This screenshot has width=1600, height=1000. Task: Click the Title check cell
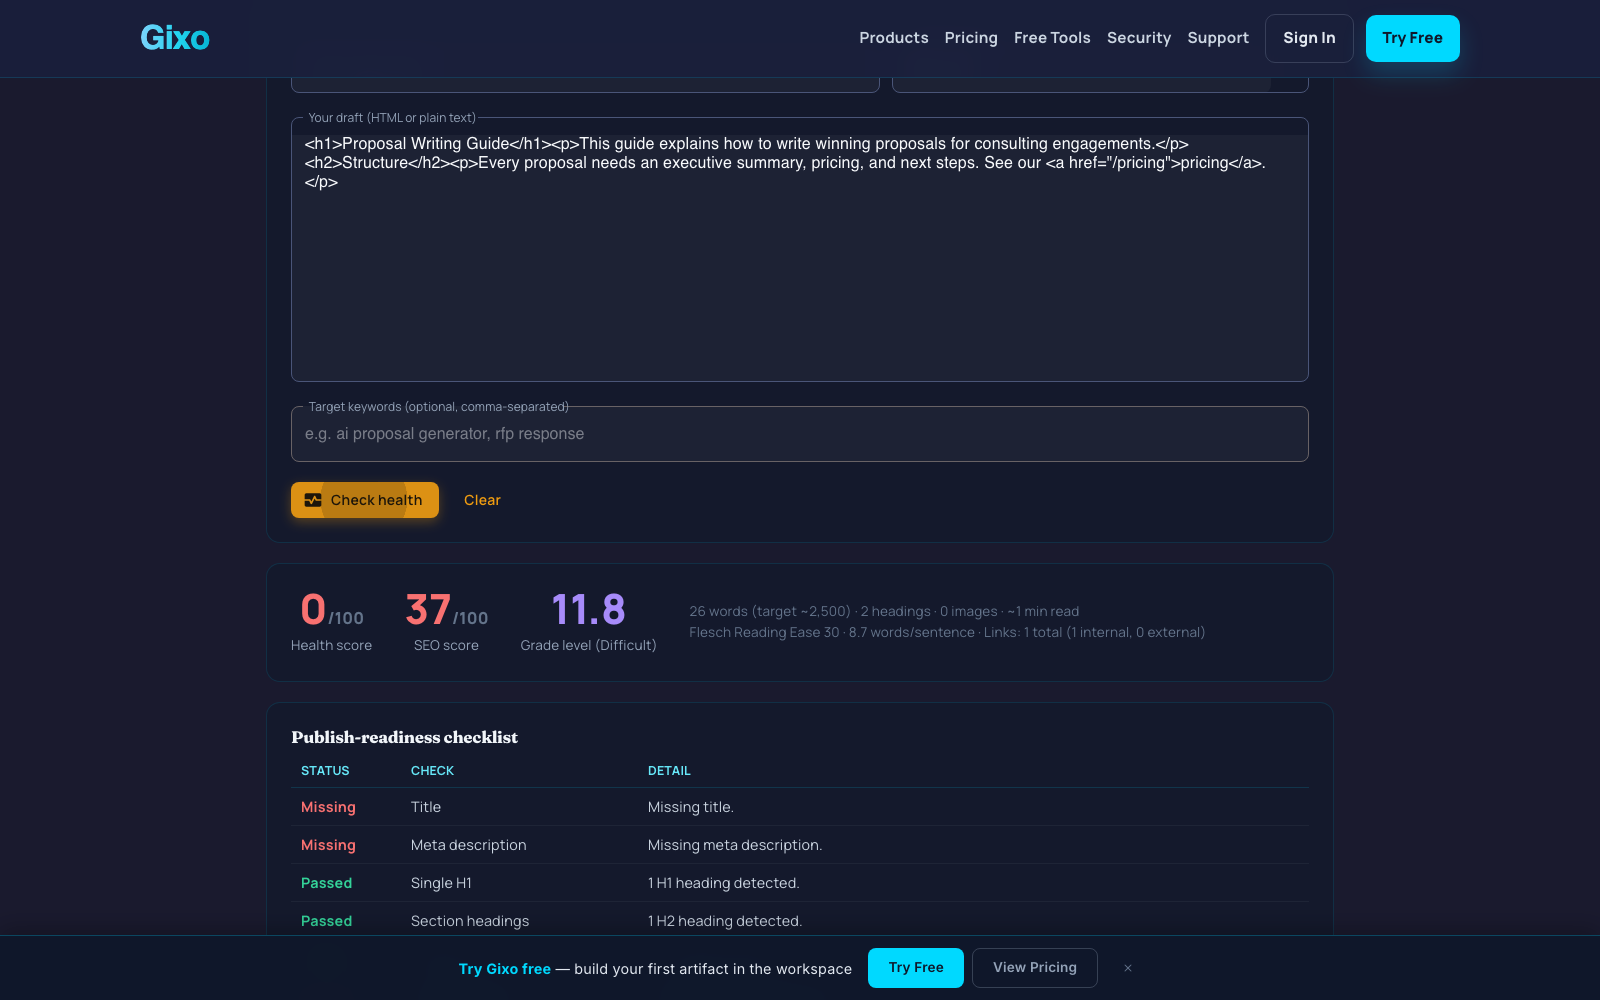[426, 807]
